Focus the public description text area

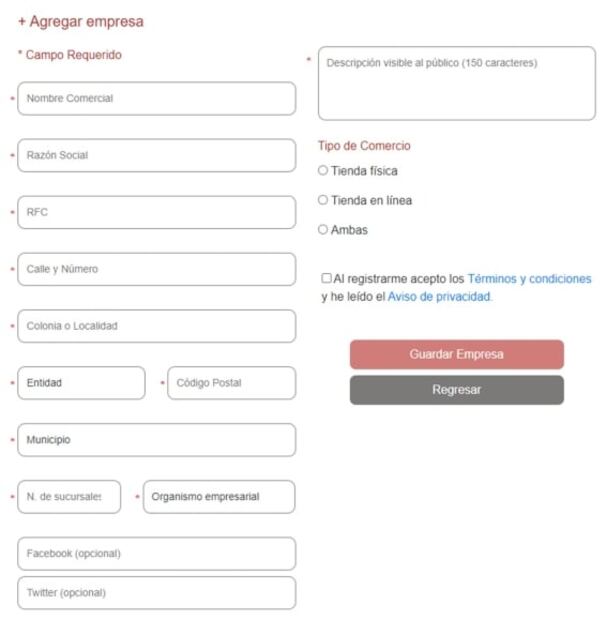tap(456, 84)
